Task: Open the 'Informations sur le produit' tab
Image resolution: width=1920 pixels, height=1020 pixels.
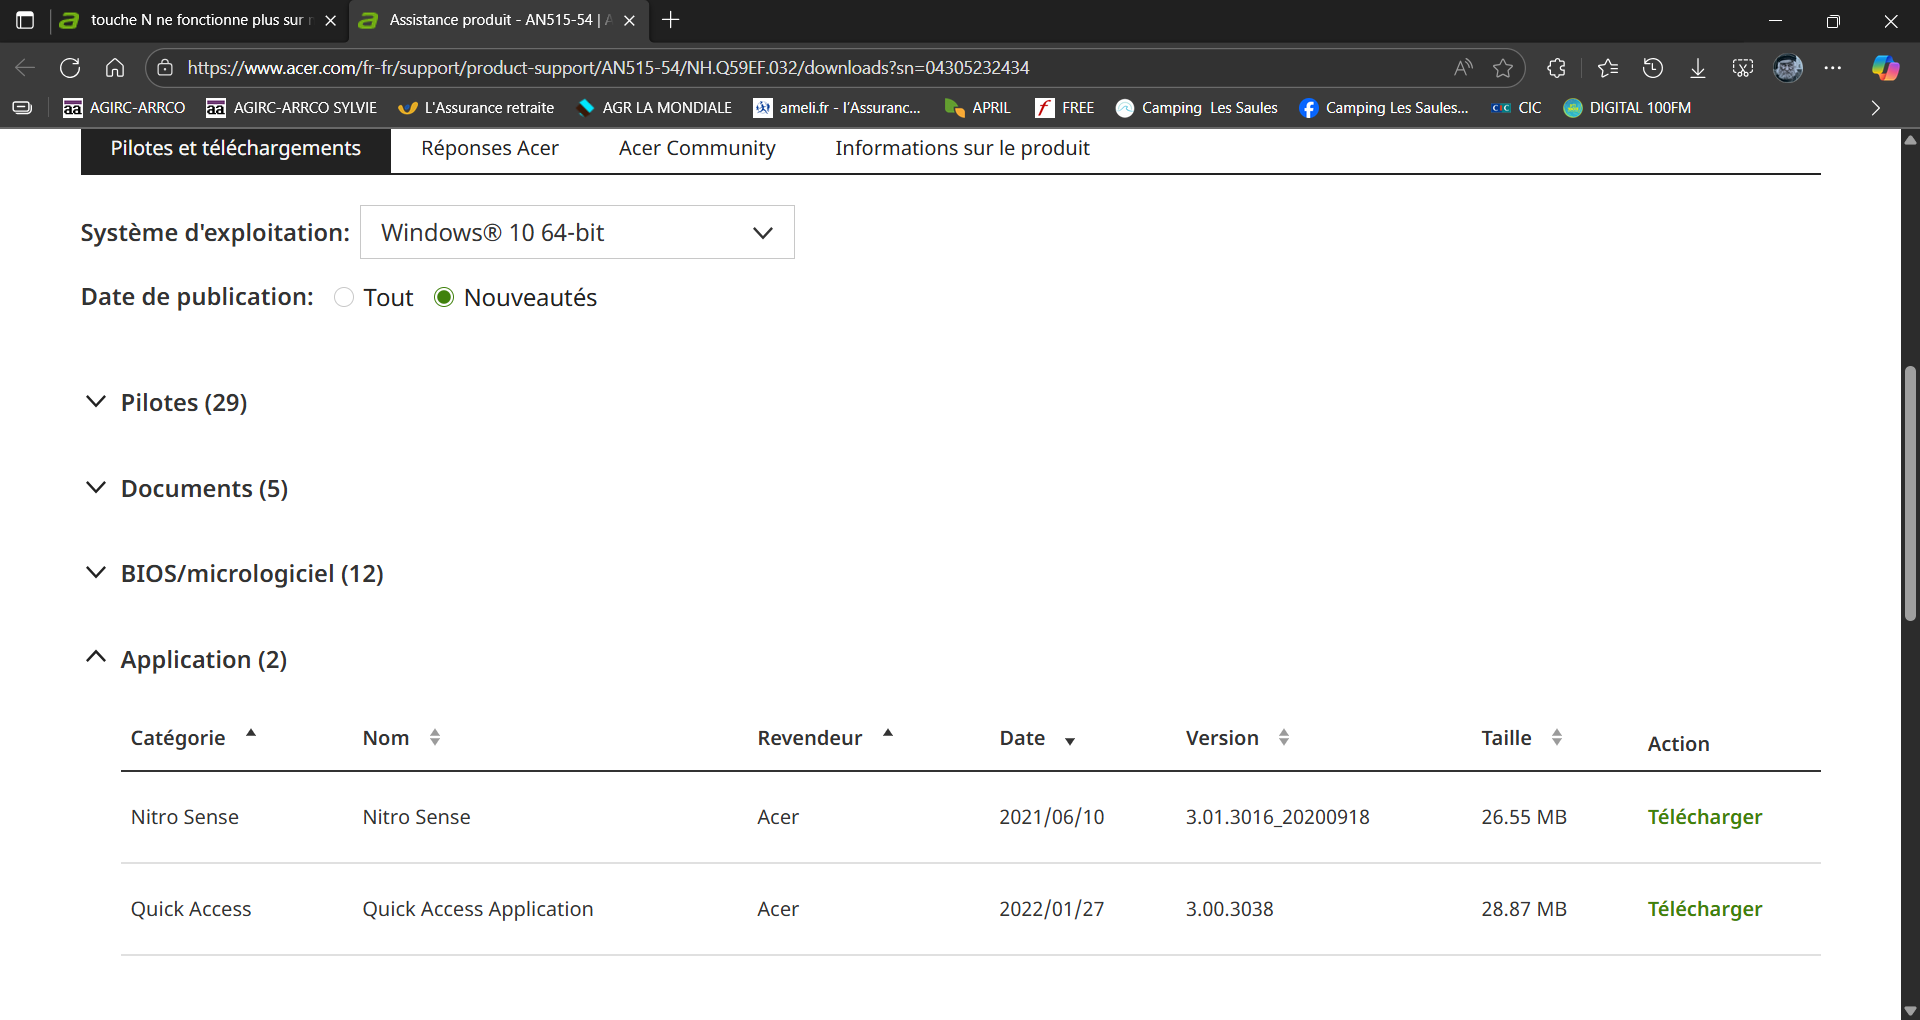Action: coord(962,149)
